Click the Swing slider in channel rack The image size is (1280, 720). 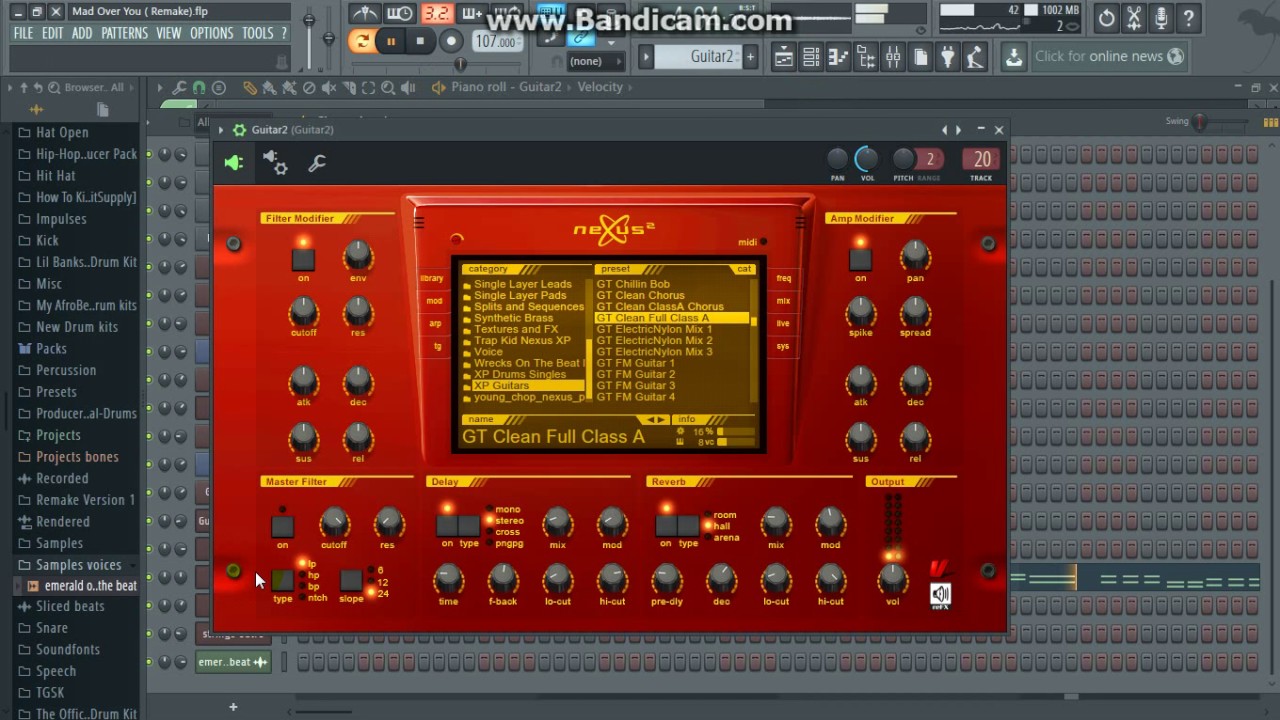coord(1221,122)
